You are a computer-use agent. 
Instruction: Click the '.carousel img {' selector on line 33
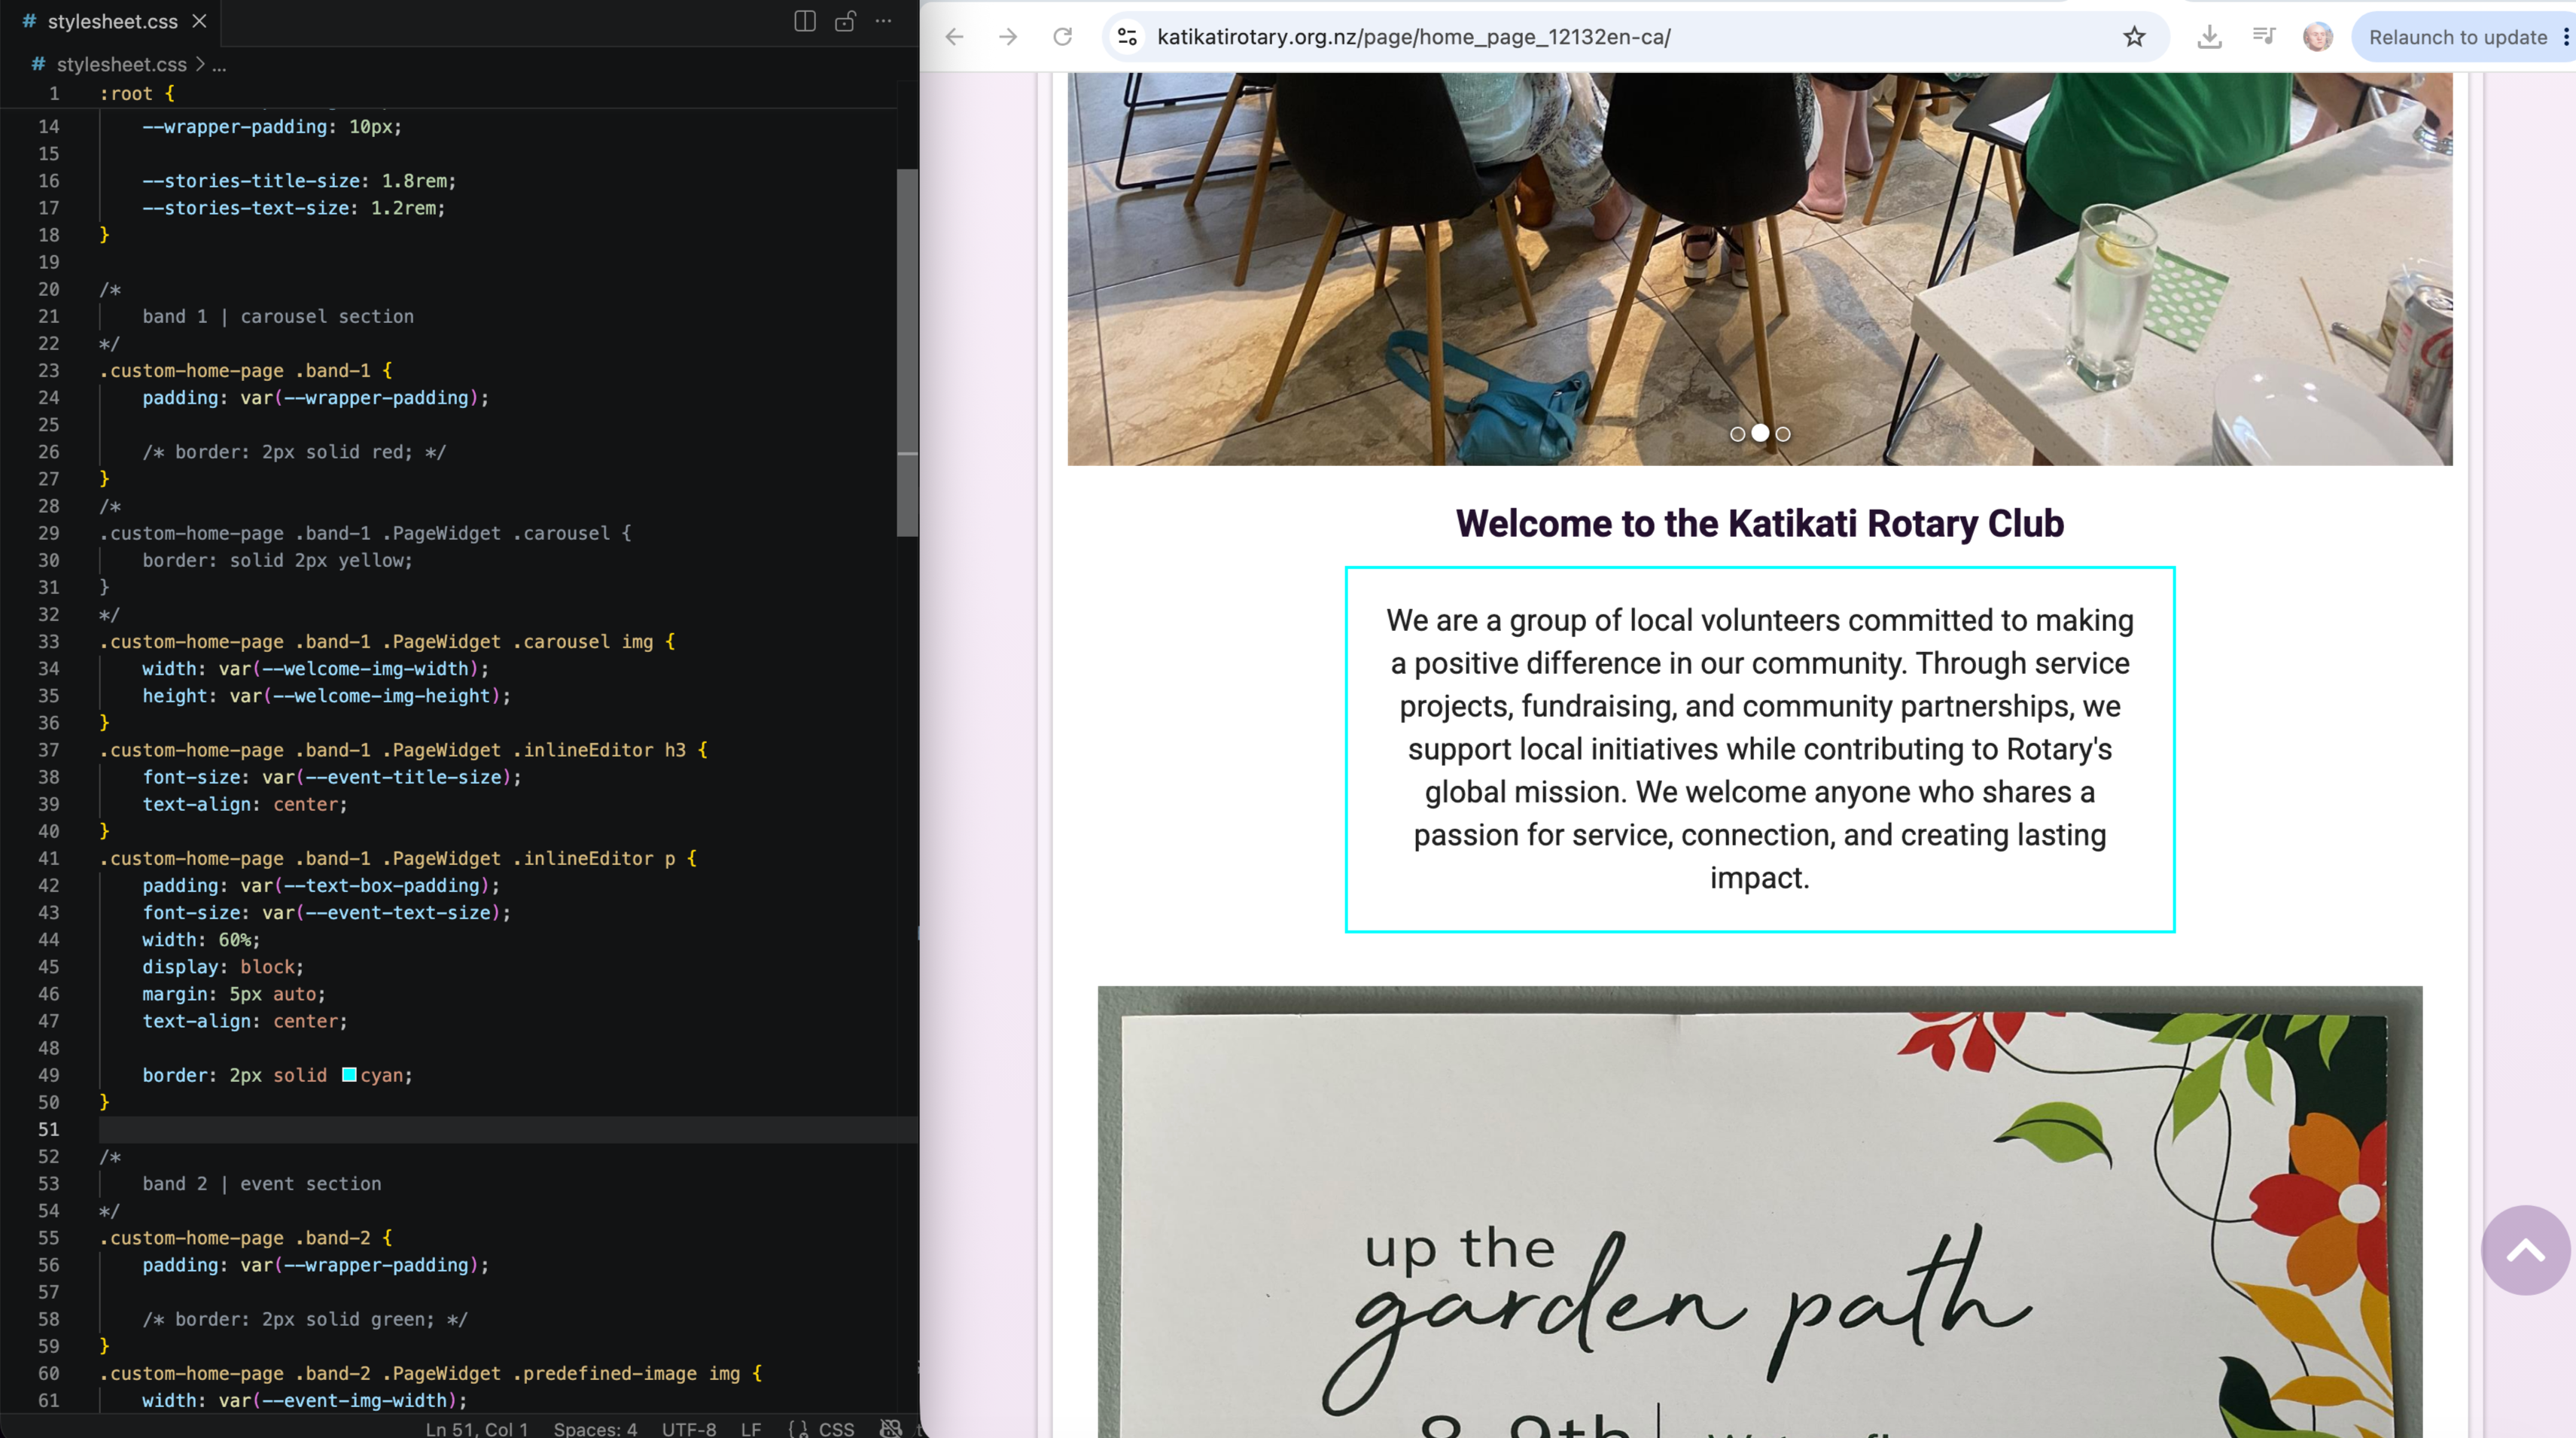click(x=387, y=641)
